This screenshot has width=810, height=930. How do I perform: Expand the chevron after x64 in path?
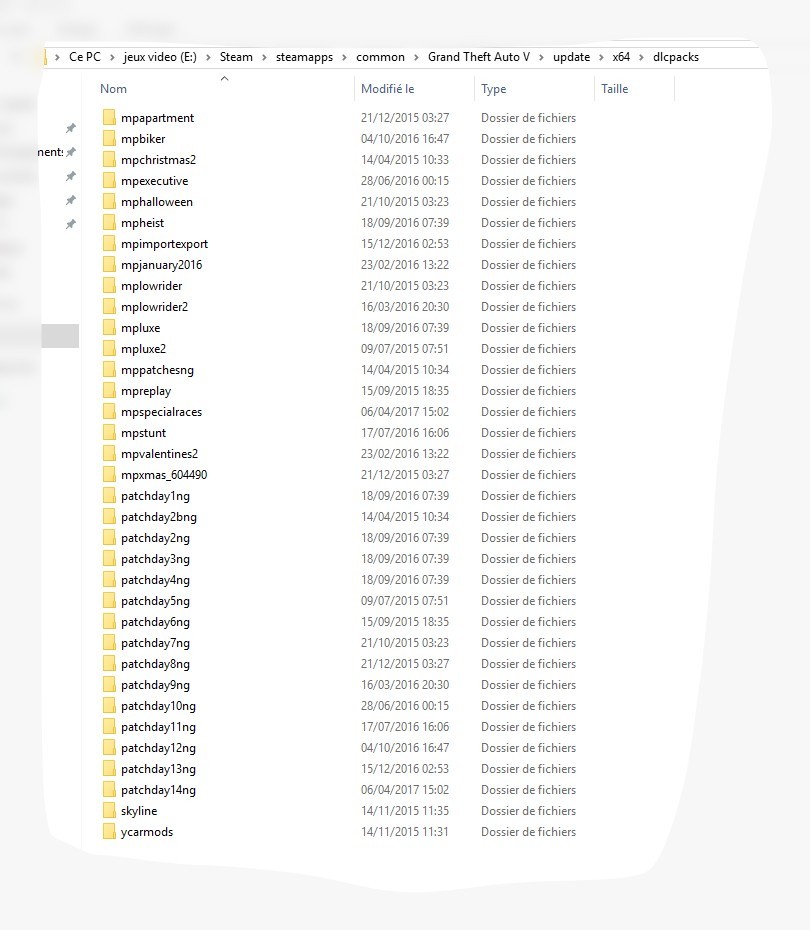641,58
